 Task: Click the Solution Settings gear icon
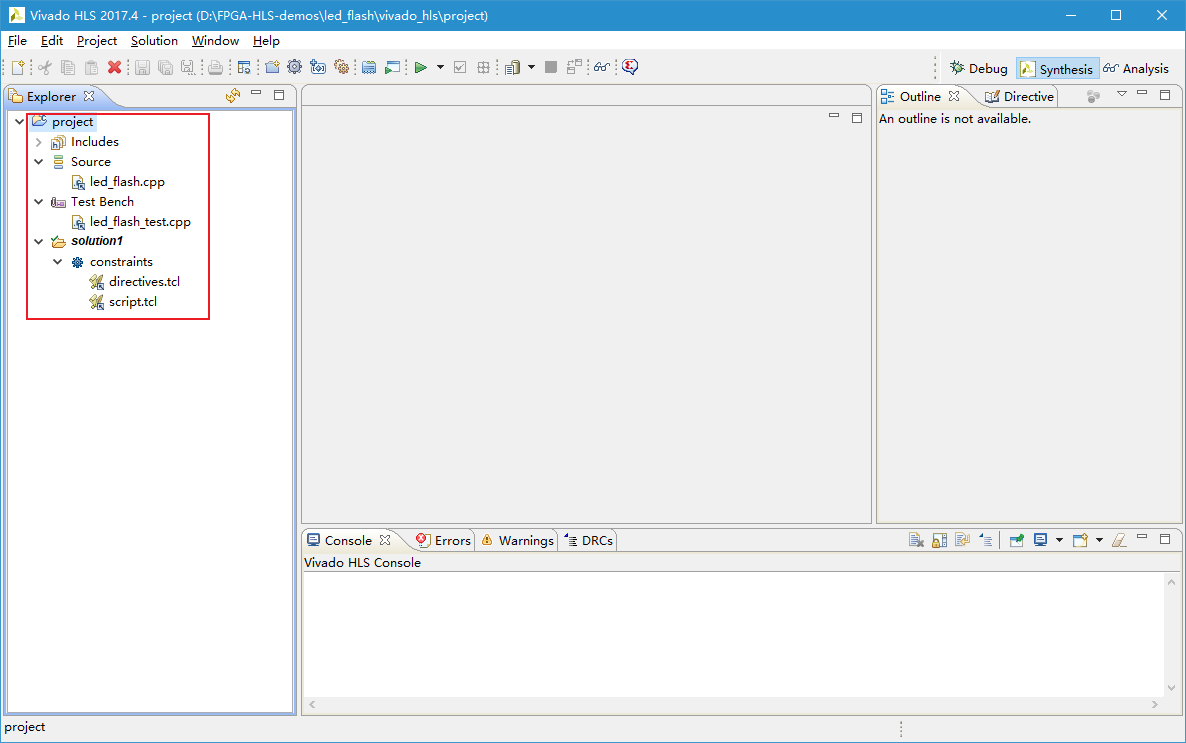click(342, 68)
